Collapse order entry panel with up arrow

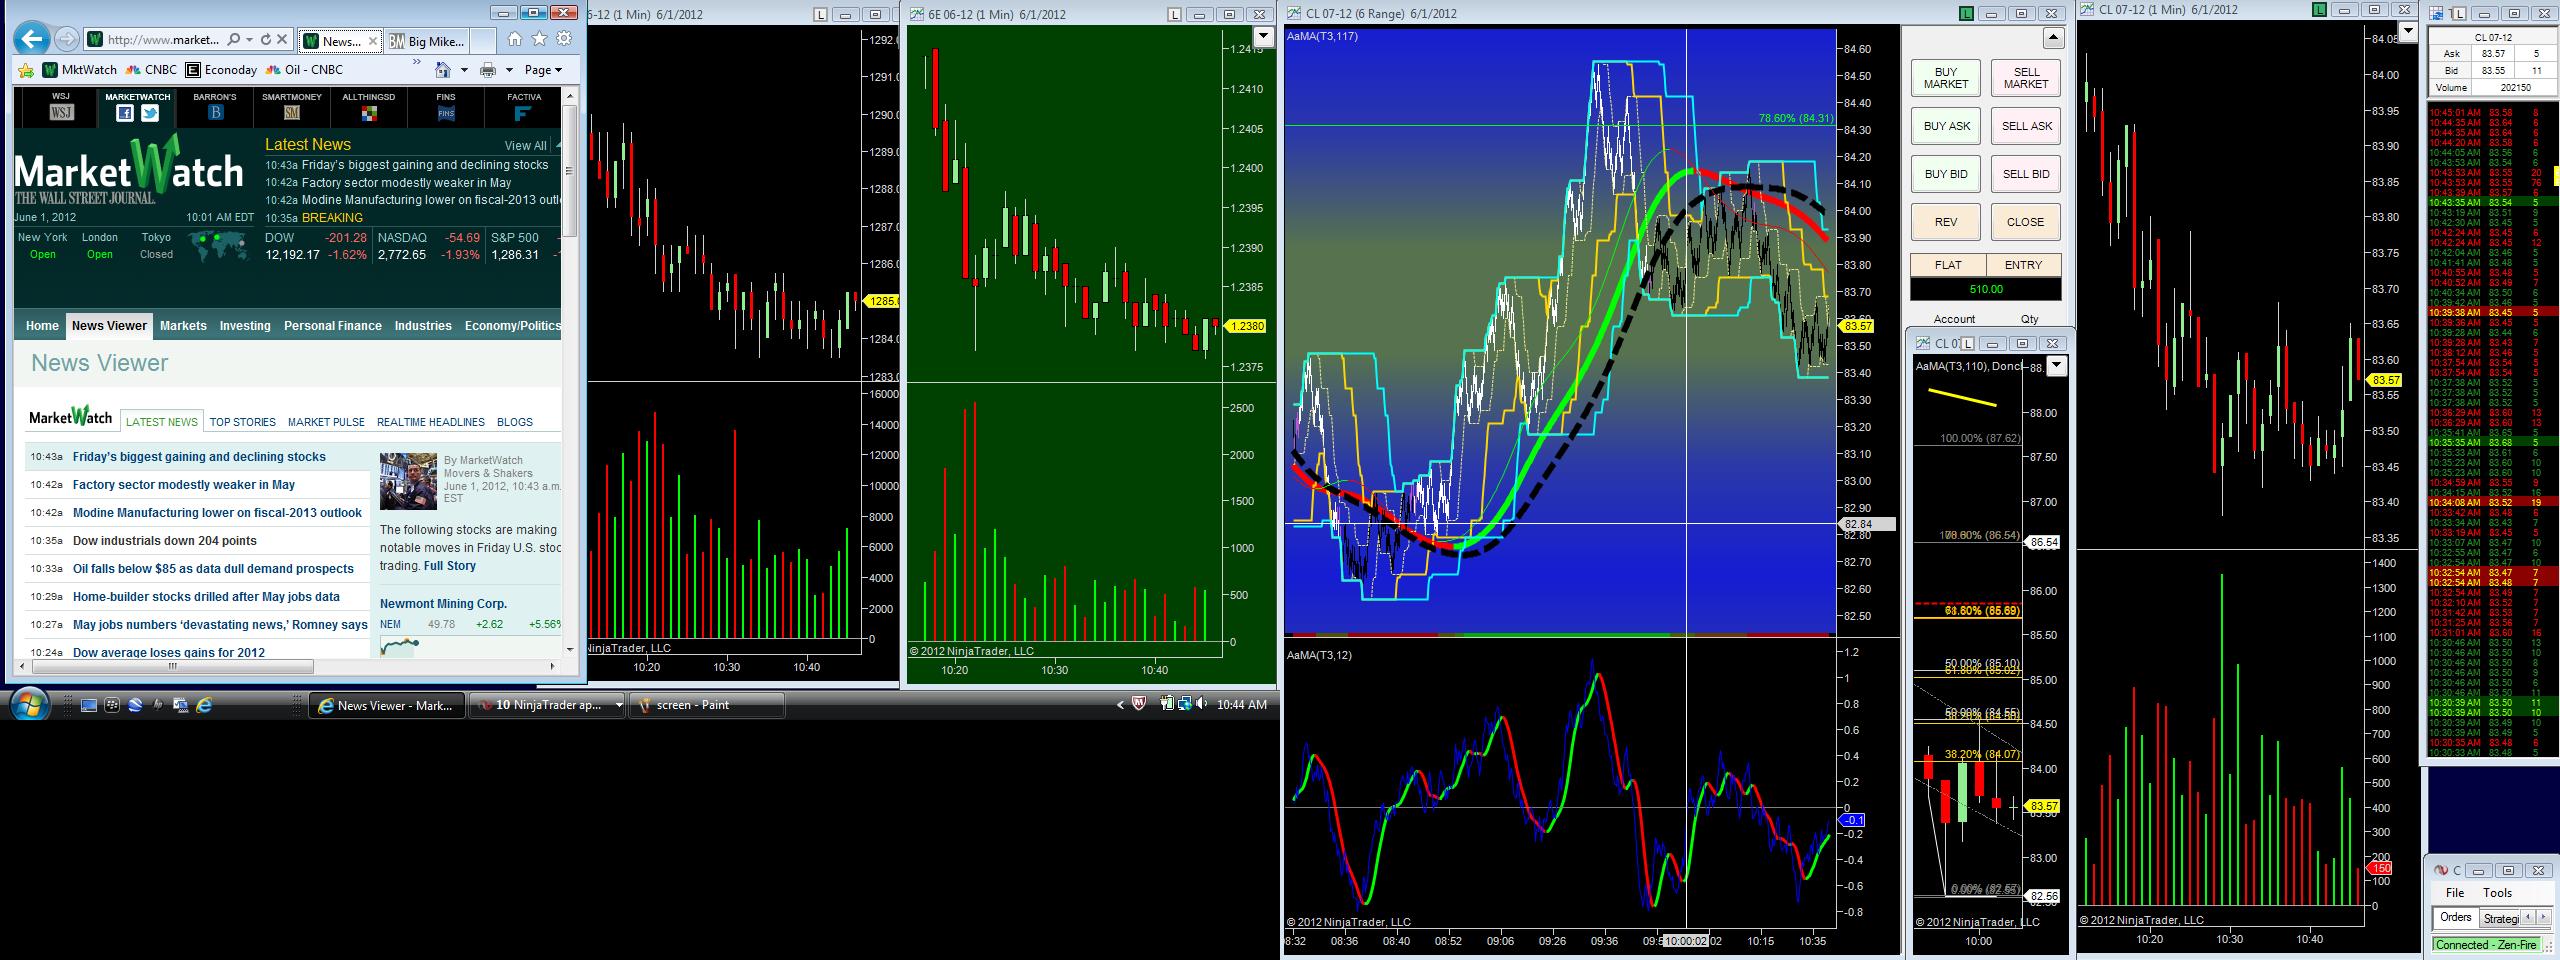point(2053,38)
